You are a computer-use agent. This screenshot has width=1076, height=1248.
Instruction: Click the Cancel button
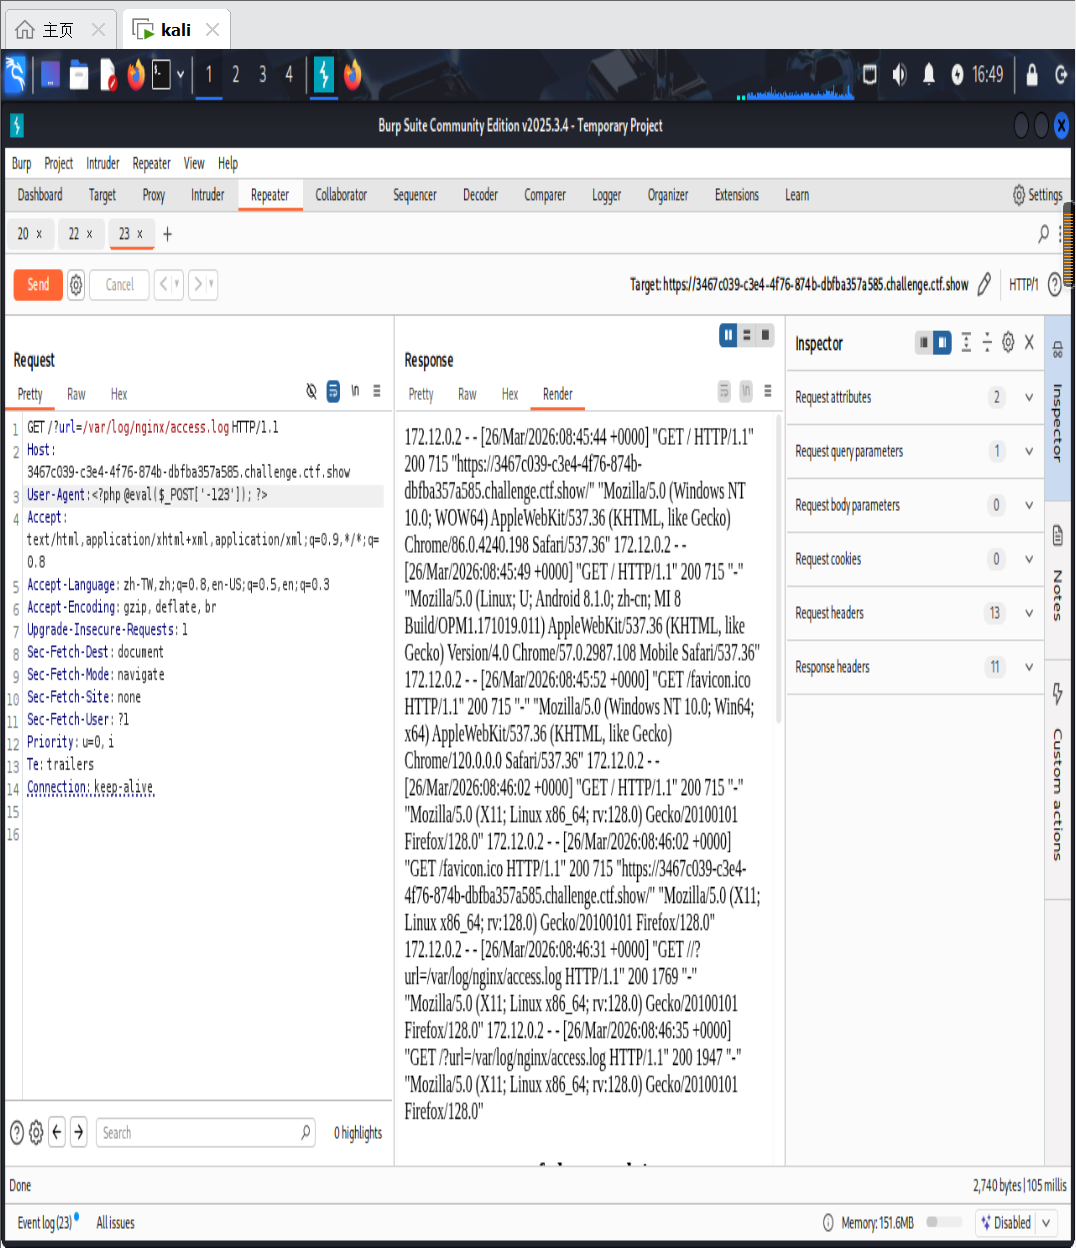click(120, 285)
